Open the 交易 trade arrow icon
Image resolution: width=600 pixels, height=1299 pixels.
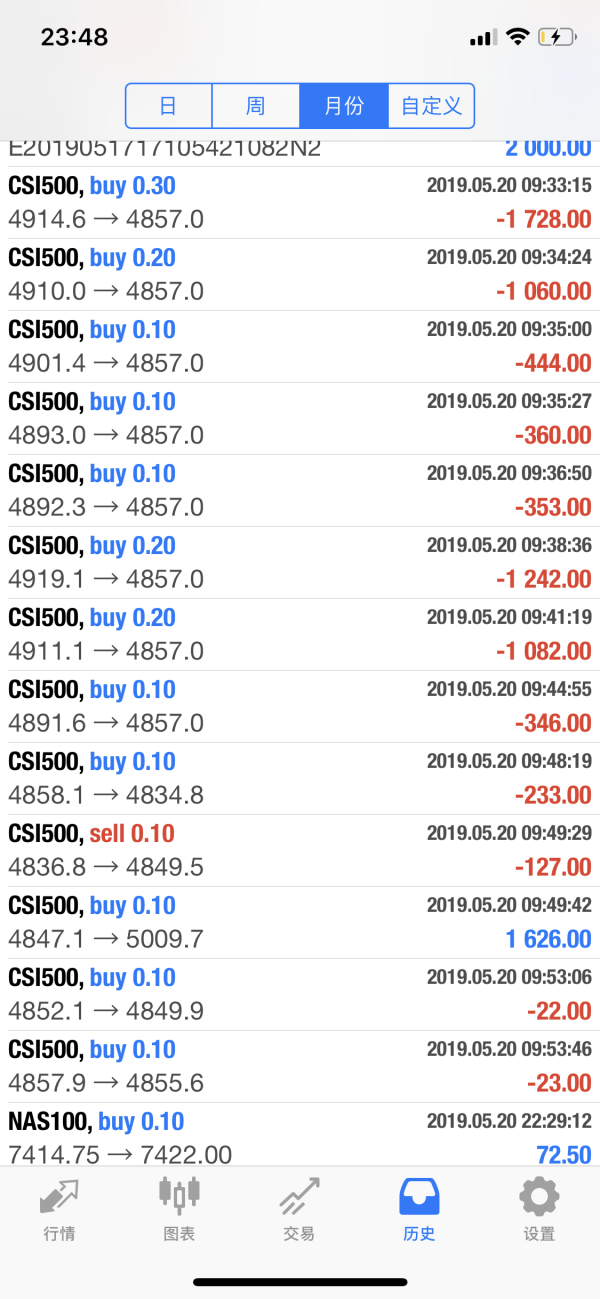pos(299,1196)
